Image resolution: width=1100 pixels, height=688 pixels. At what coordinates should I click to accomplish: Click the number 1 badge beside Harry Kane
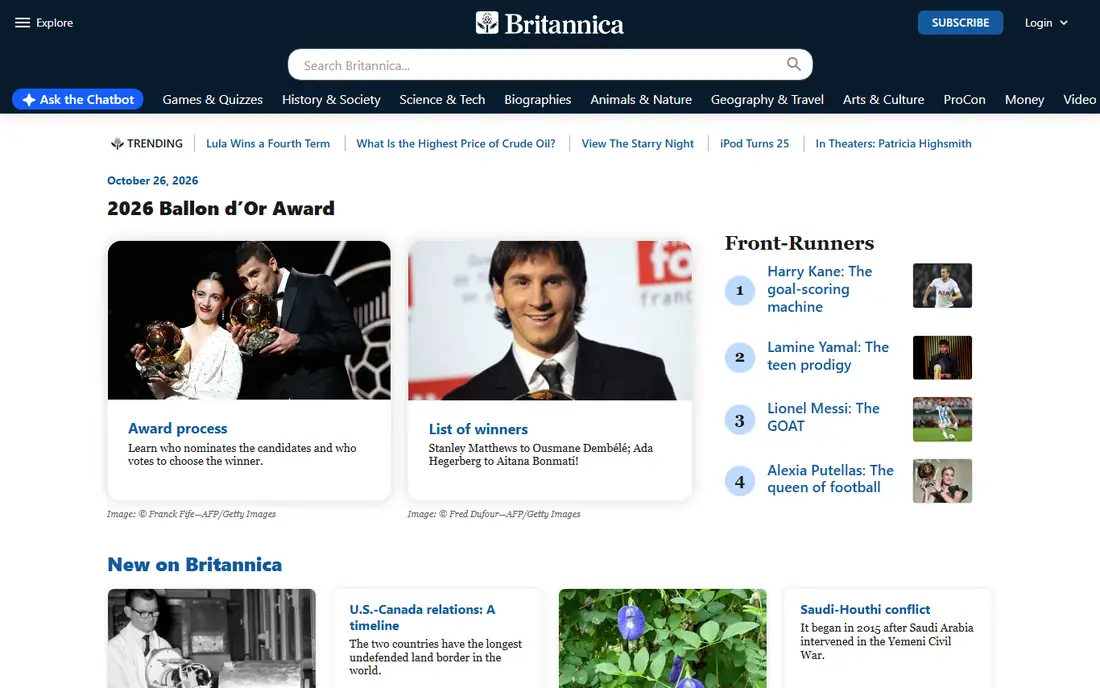tap(739, 290)
